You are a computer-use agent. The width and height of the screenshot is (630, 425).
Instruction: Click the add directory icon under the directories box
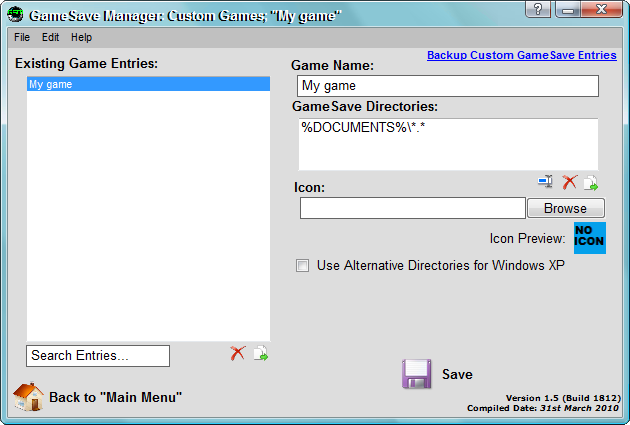coord(590,183)
